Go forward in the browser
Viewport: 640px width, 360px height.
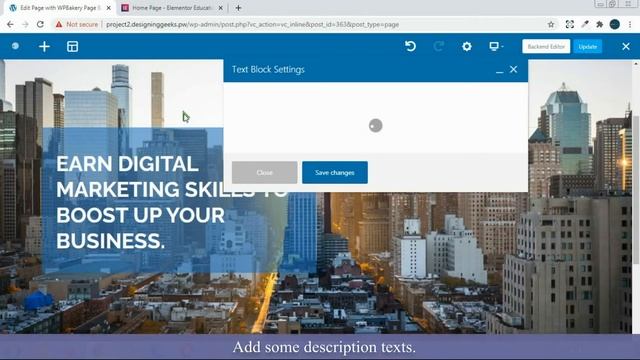pyautogui.click(x=25, y=24)
